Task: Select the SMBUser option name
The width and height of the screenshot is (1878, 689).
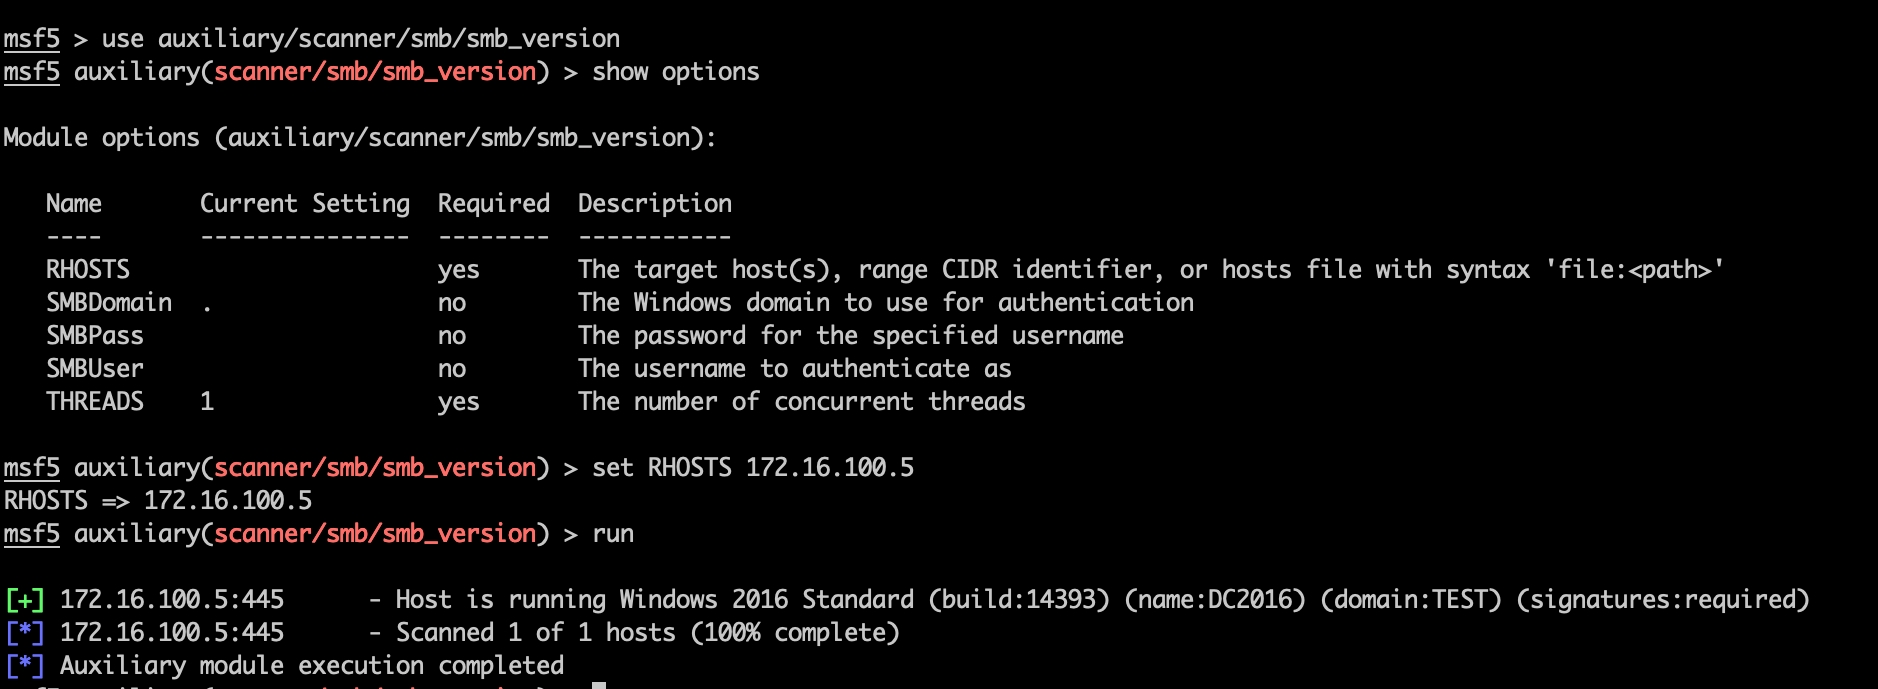Action: (x=95, y=369)
